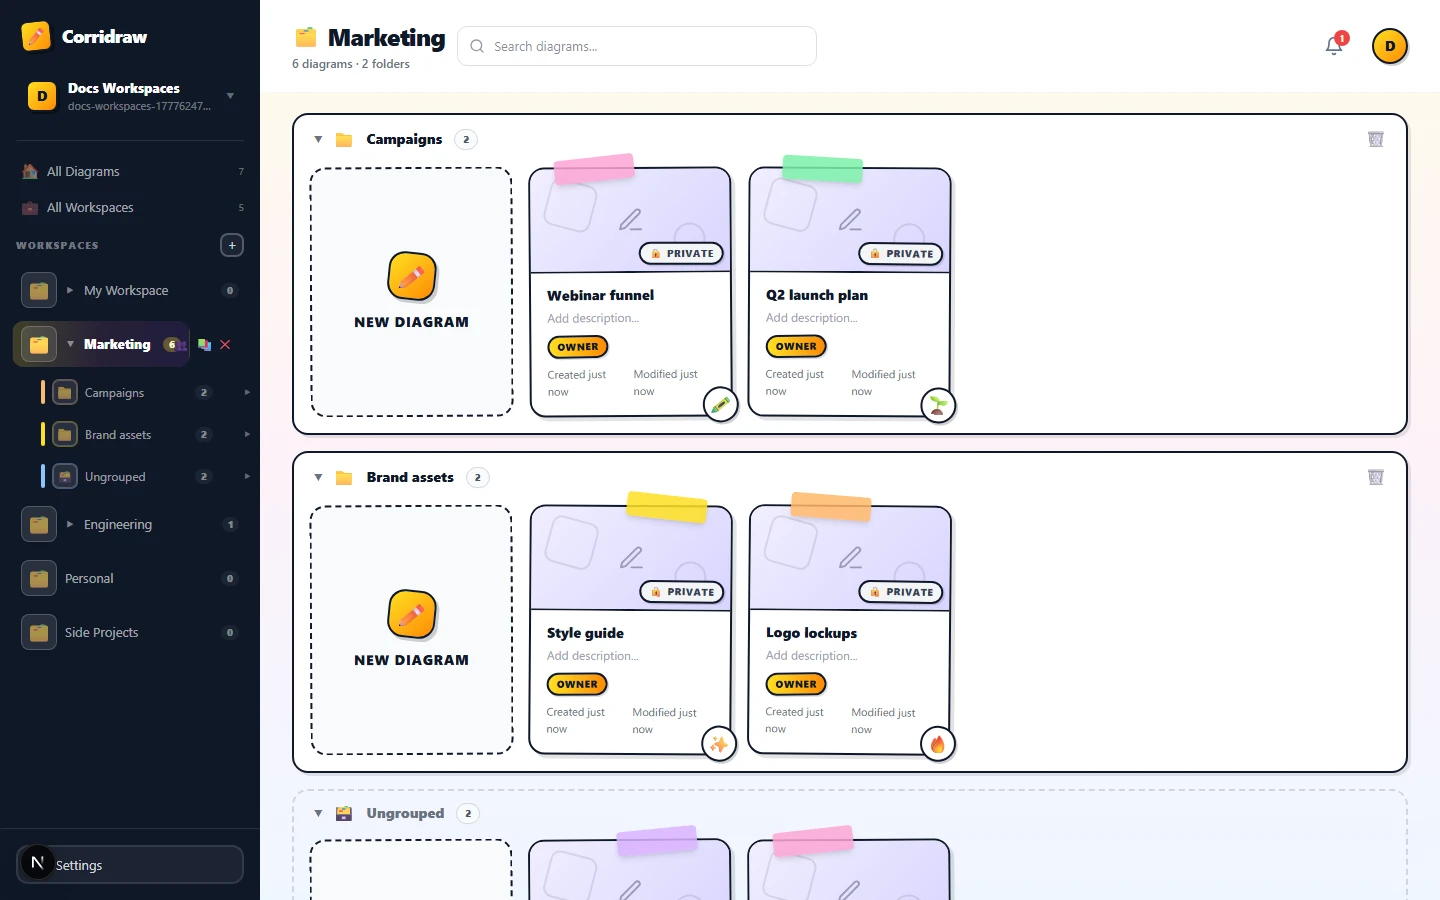This screenshot has height=900, width=1440.
Task: Expand the Engineering workspace tree arrow
Action: coord(70,524)
